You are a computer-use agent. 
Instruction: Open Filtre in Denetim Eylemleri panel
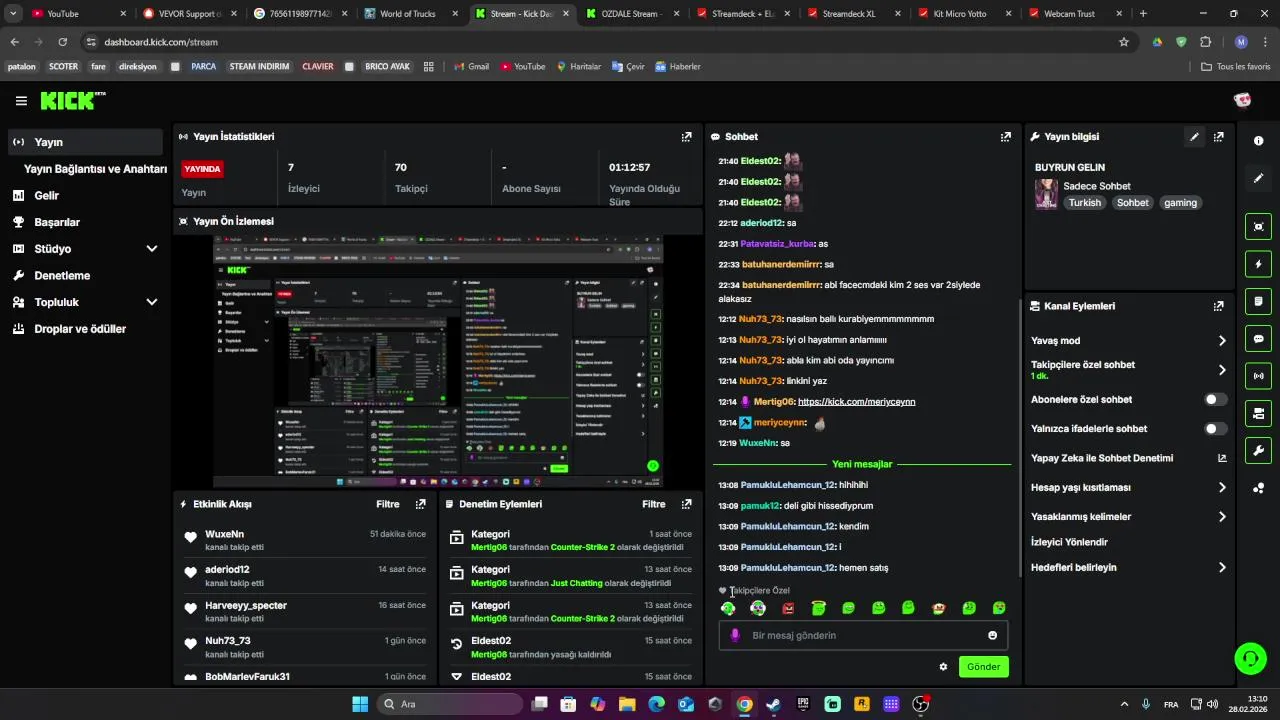pos(653,504)
